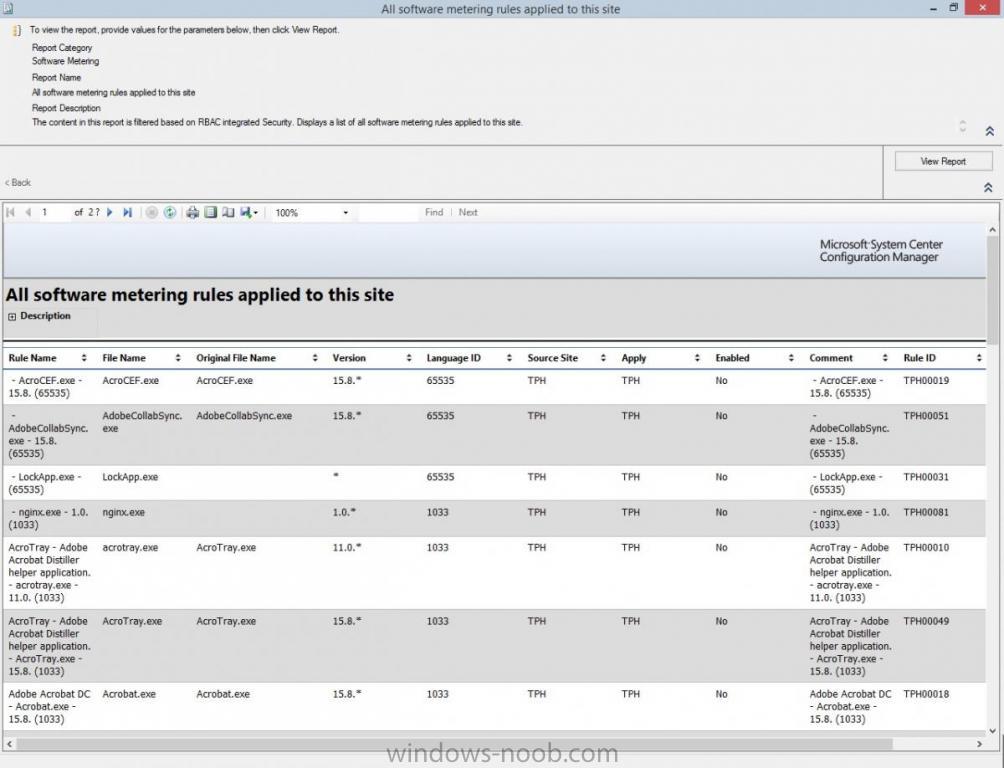The height and width of the screenshot is (768, 1004).
Task: Sort by Apply column
Action: [x=697, y=358]
